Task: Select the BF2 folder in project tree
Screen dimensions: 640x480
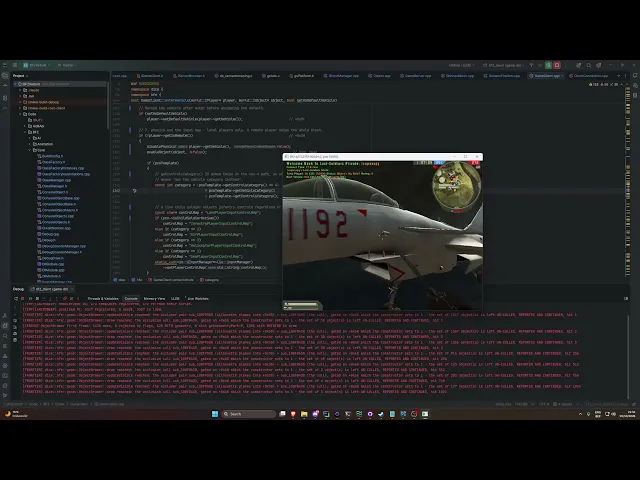Action: click(x=36, y=132)
